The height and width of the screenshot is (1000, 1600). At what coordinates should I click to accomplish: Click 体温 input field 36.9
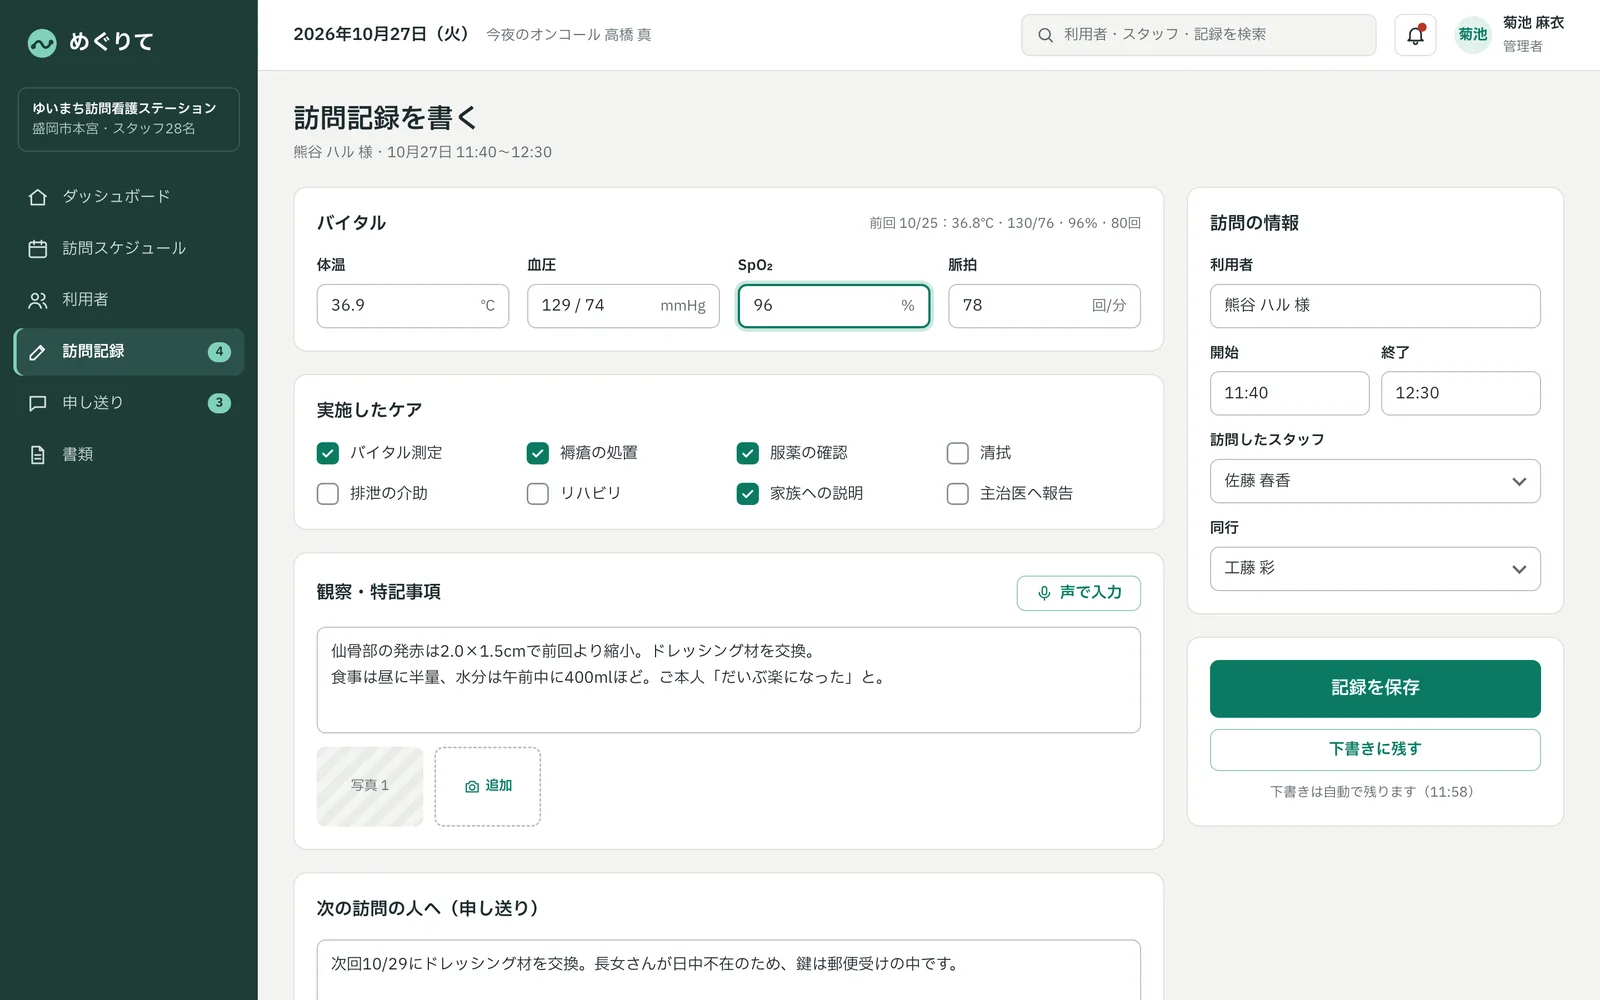coord(413,306)
